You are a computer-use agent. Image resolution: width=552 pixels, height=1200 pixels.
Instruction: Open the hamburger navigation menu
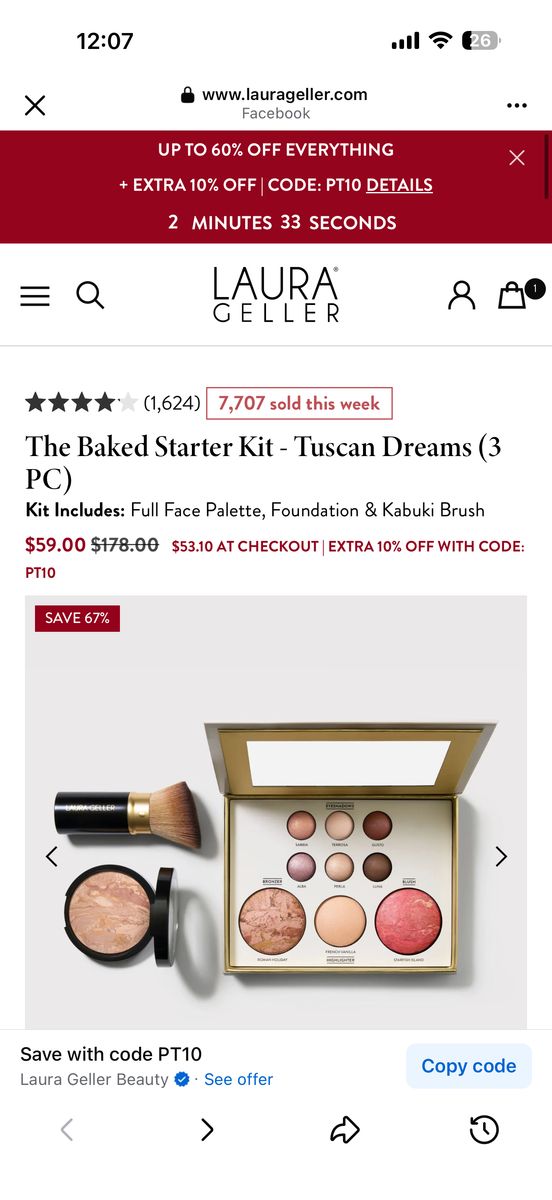pos(35,296)
